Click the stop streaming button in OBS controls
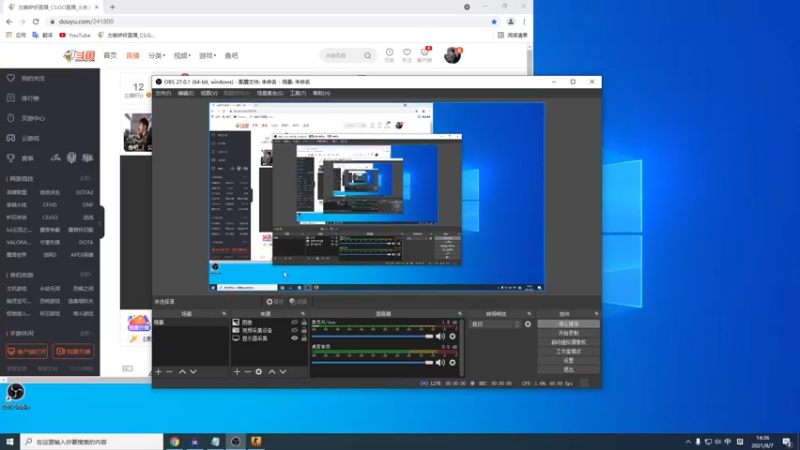This screenshot has width=800, height=450. [568, 324]
